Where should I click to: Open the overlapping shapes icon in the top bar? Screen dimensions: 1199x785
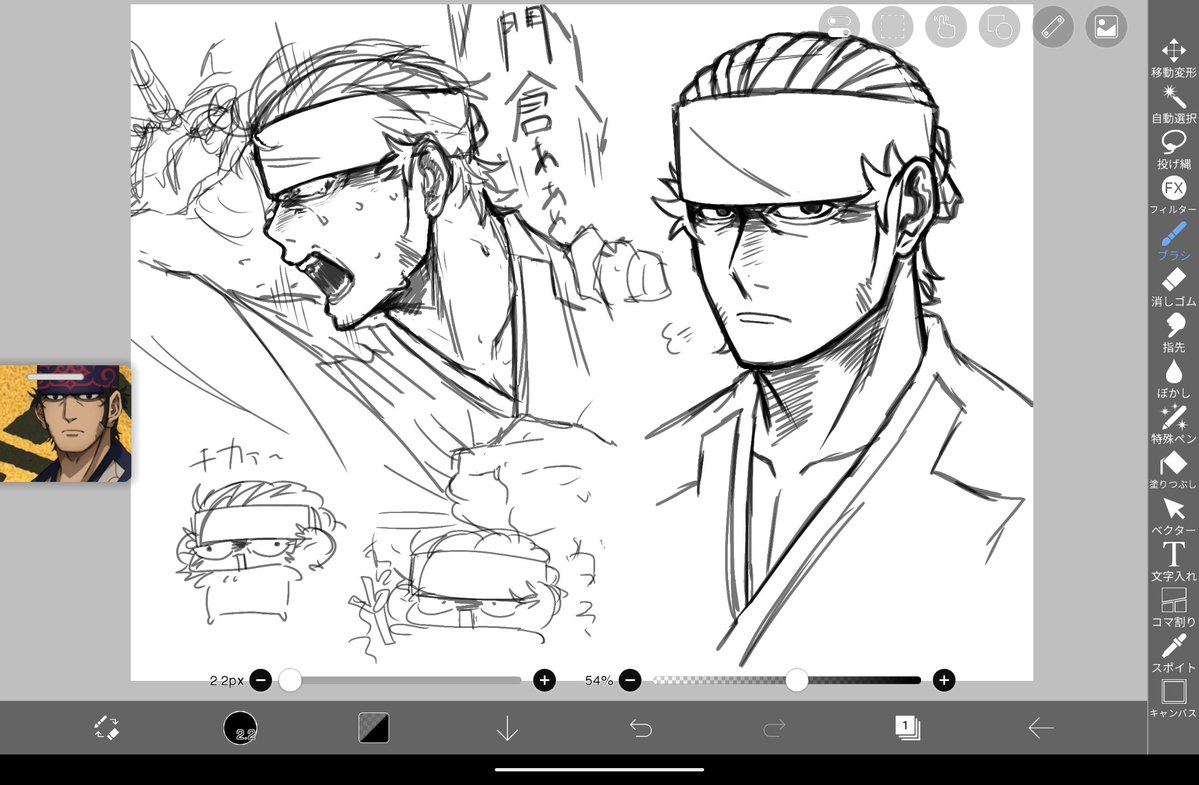tap(999, 27)
